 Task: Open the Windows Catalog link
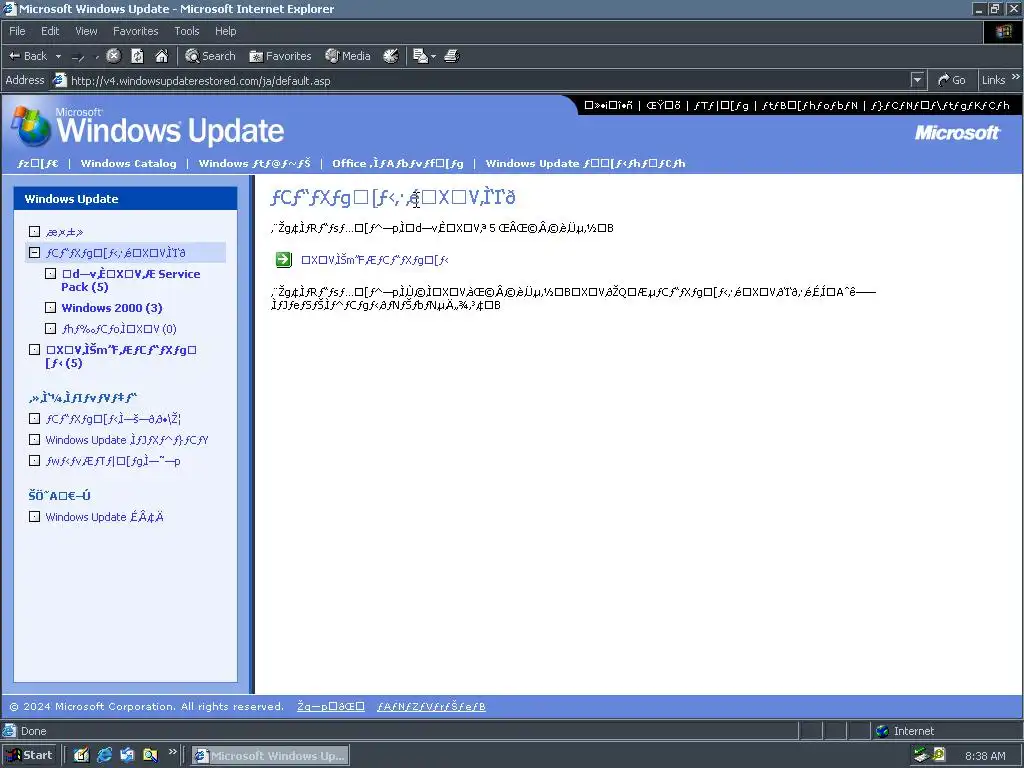[x=128, y=163]
